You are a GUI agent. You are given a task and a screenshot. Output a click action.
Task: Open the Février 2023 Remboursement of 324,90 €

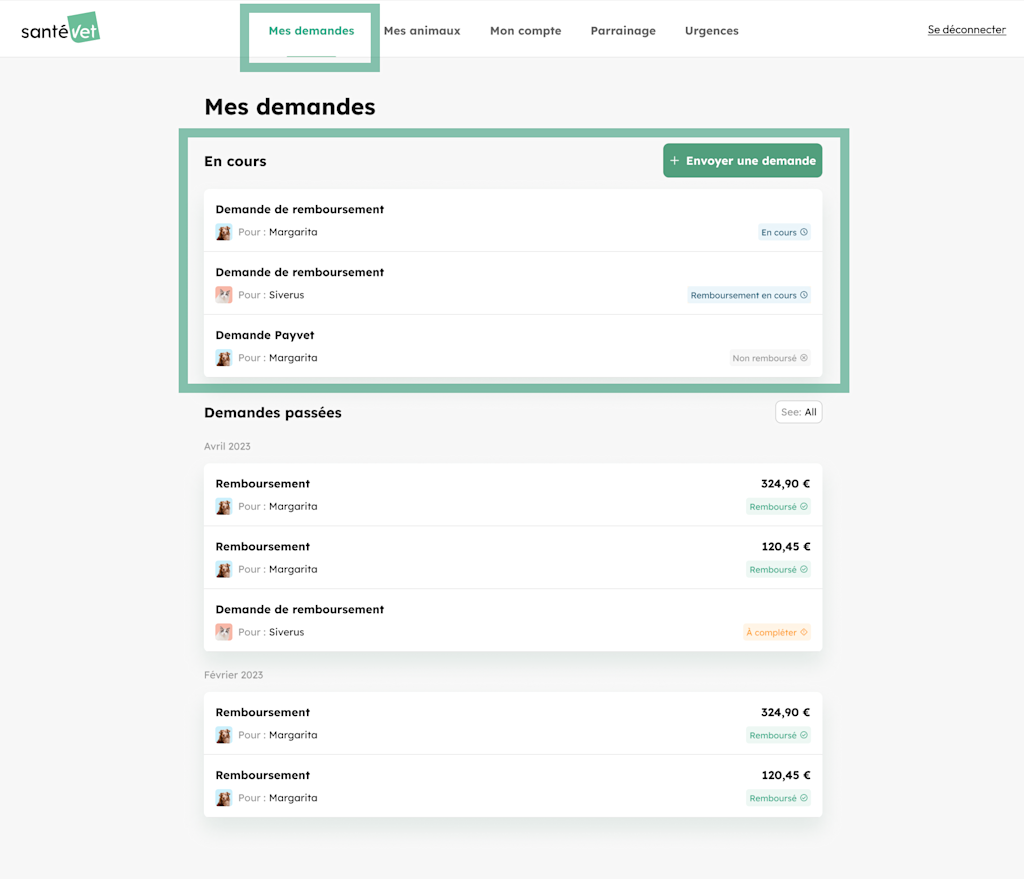point(513,724)
